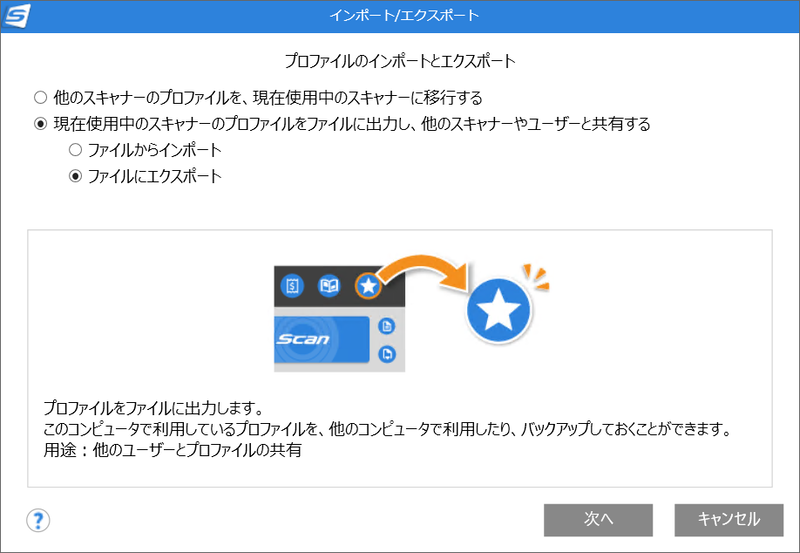Click the book profile icon in the illustration

(329, 286)
